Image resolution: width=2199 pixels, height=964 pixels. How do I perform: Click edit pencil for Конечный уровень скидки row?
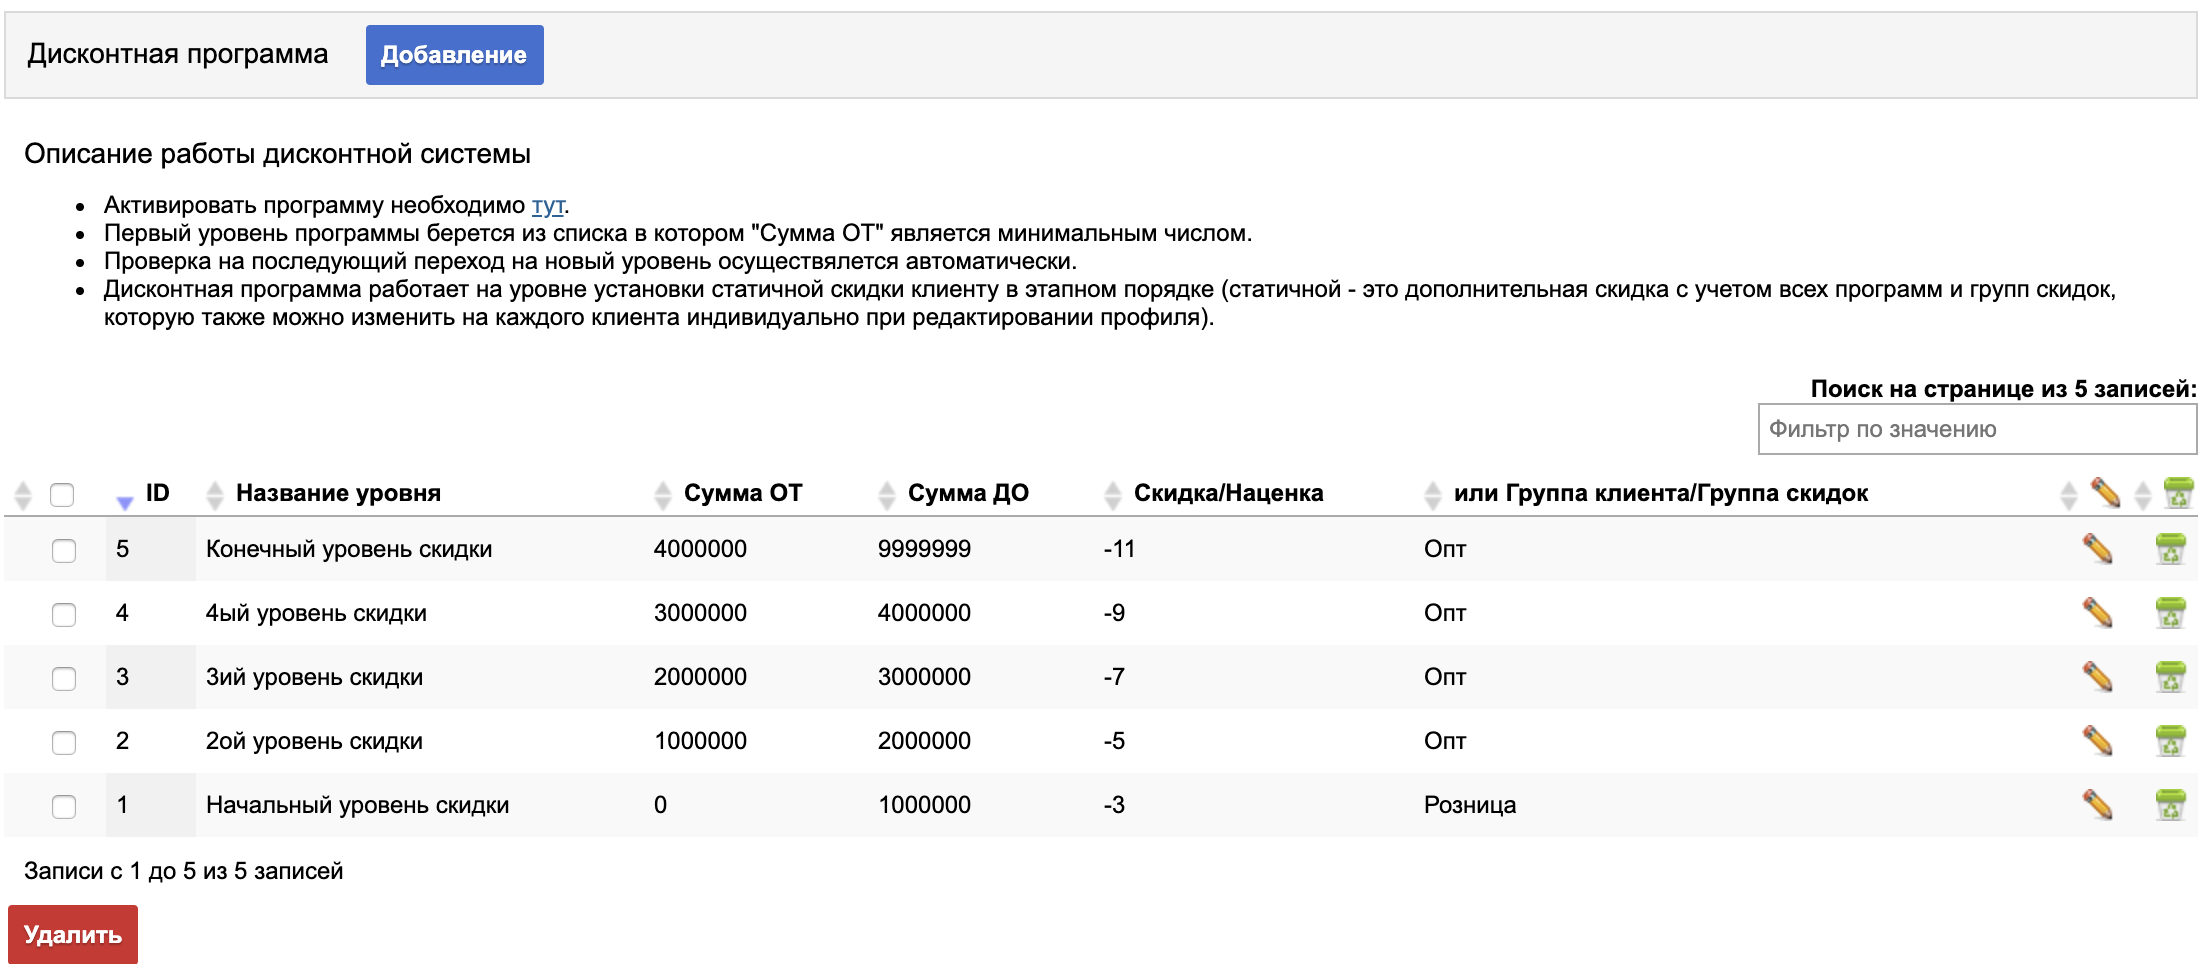(2097, 549)
